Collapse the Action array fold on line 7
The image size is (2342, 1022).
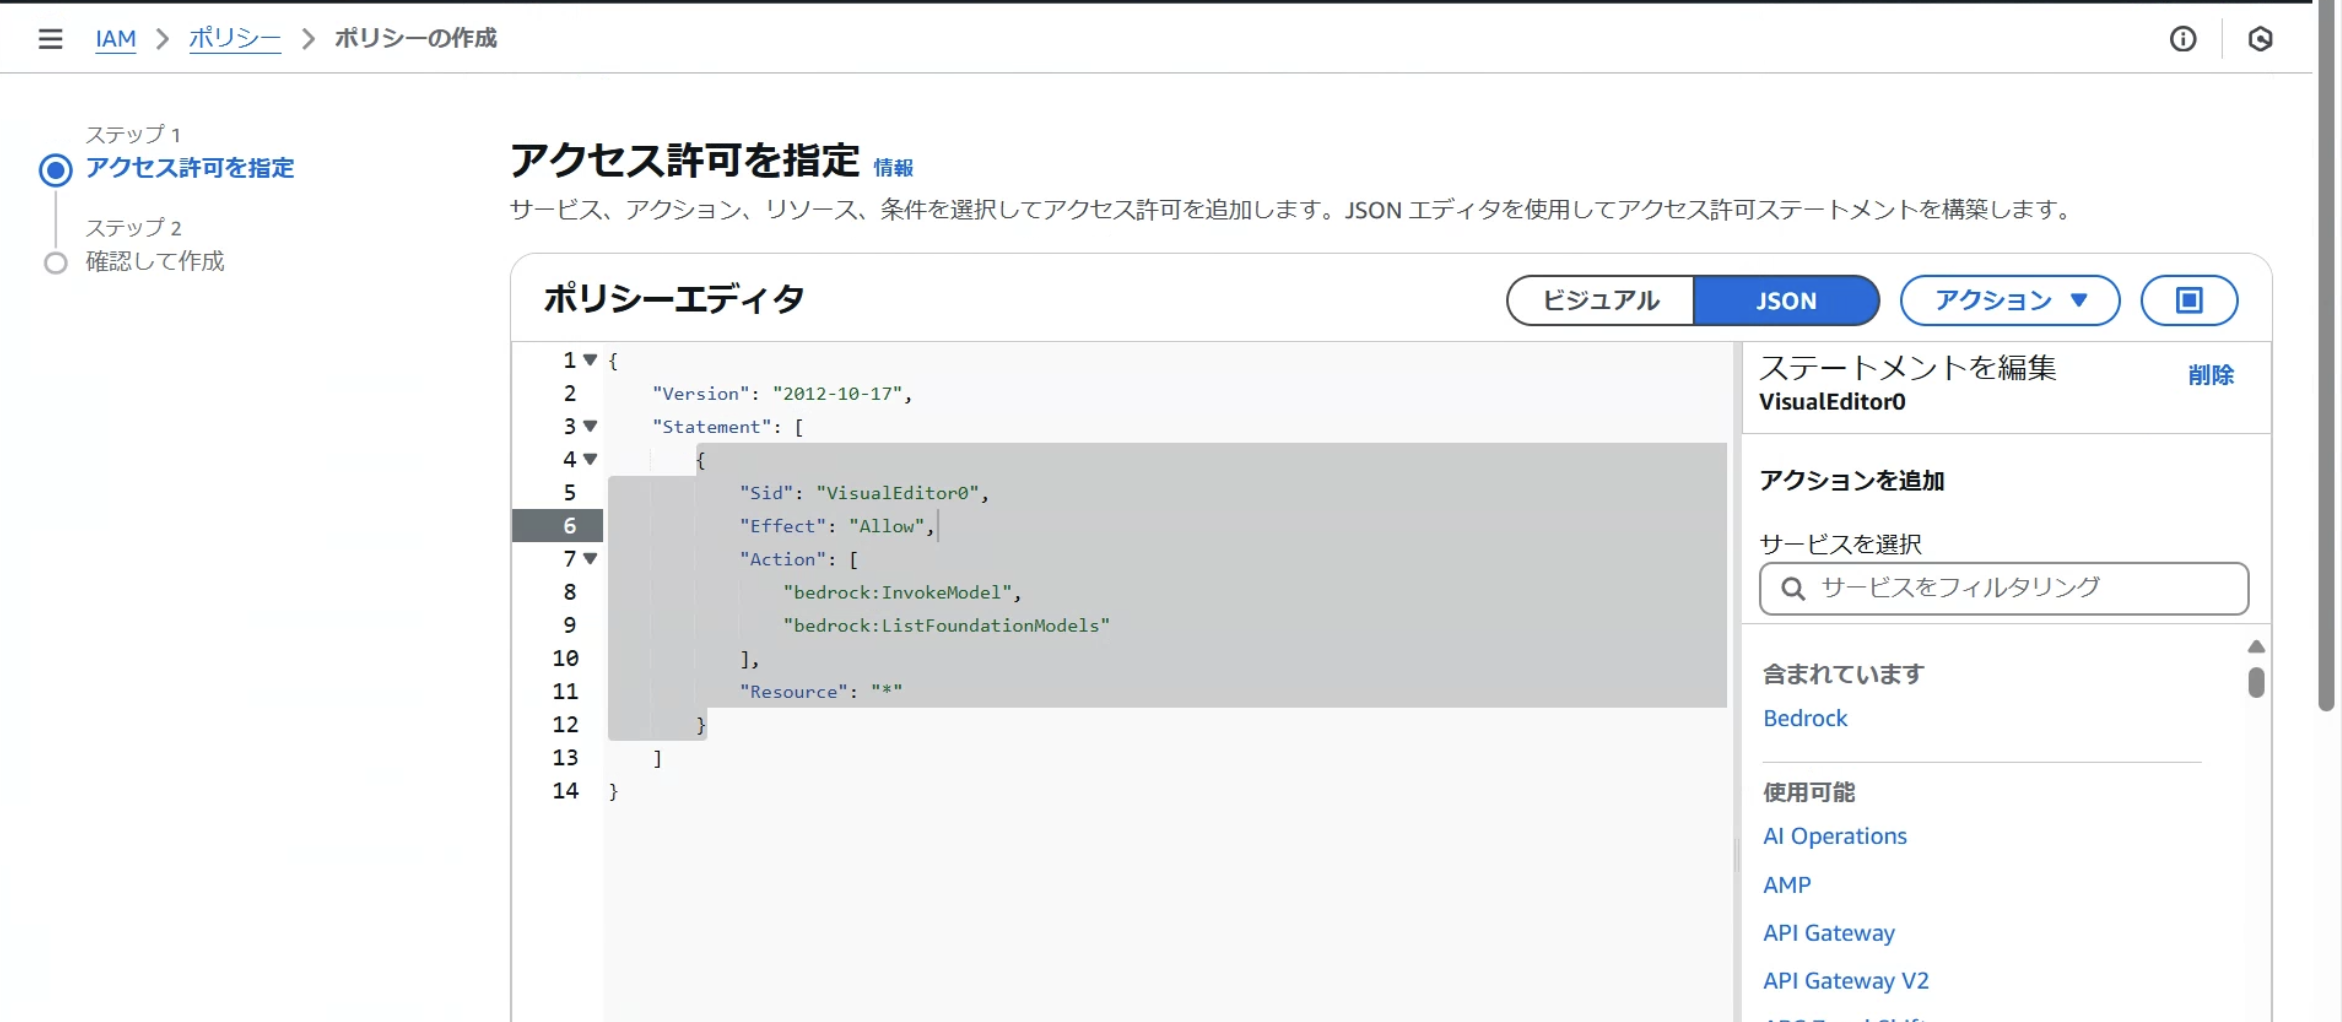tap(590, 560)
